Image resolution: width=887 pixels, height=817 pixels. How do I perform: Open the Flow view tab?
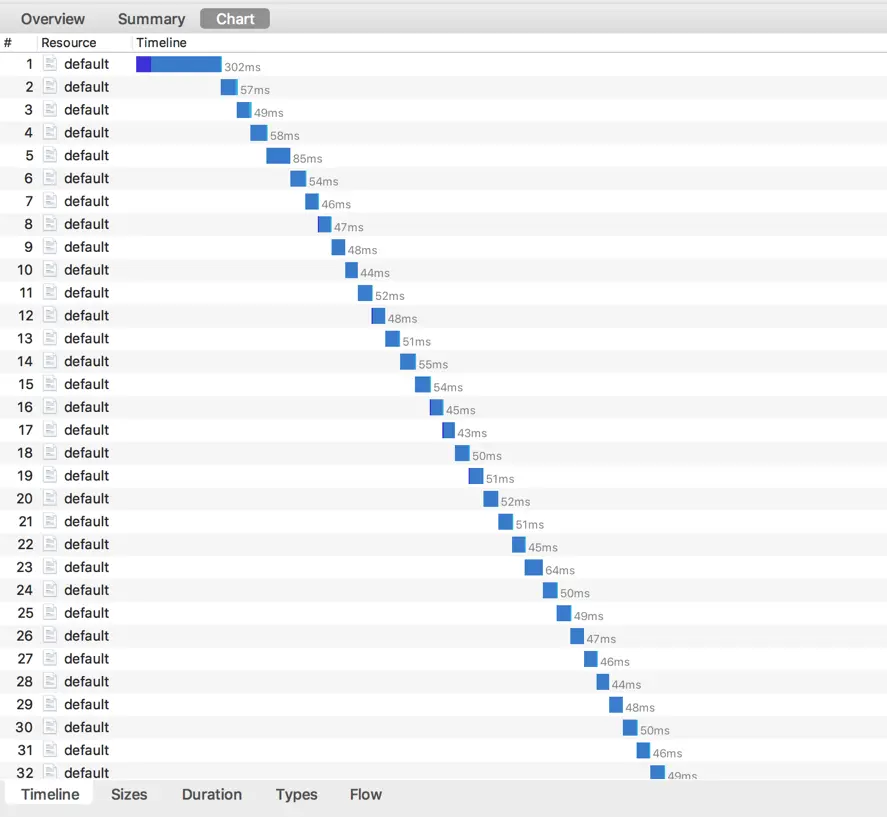tap(365, 794)
